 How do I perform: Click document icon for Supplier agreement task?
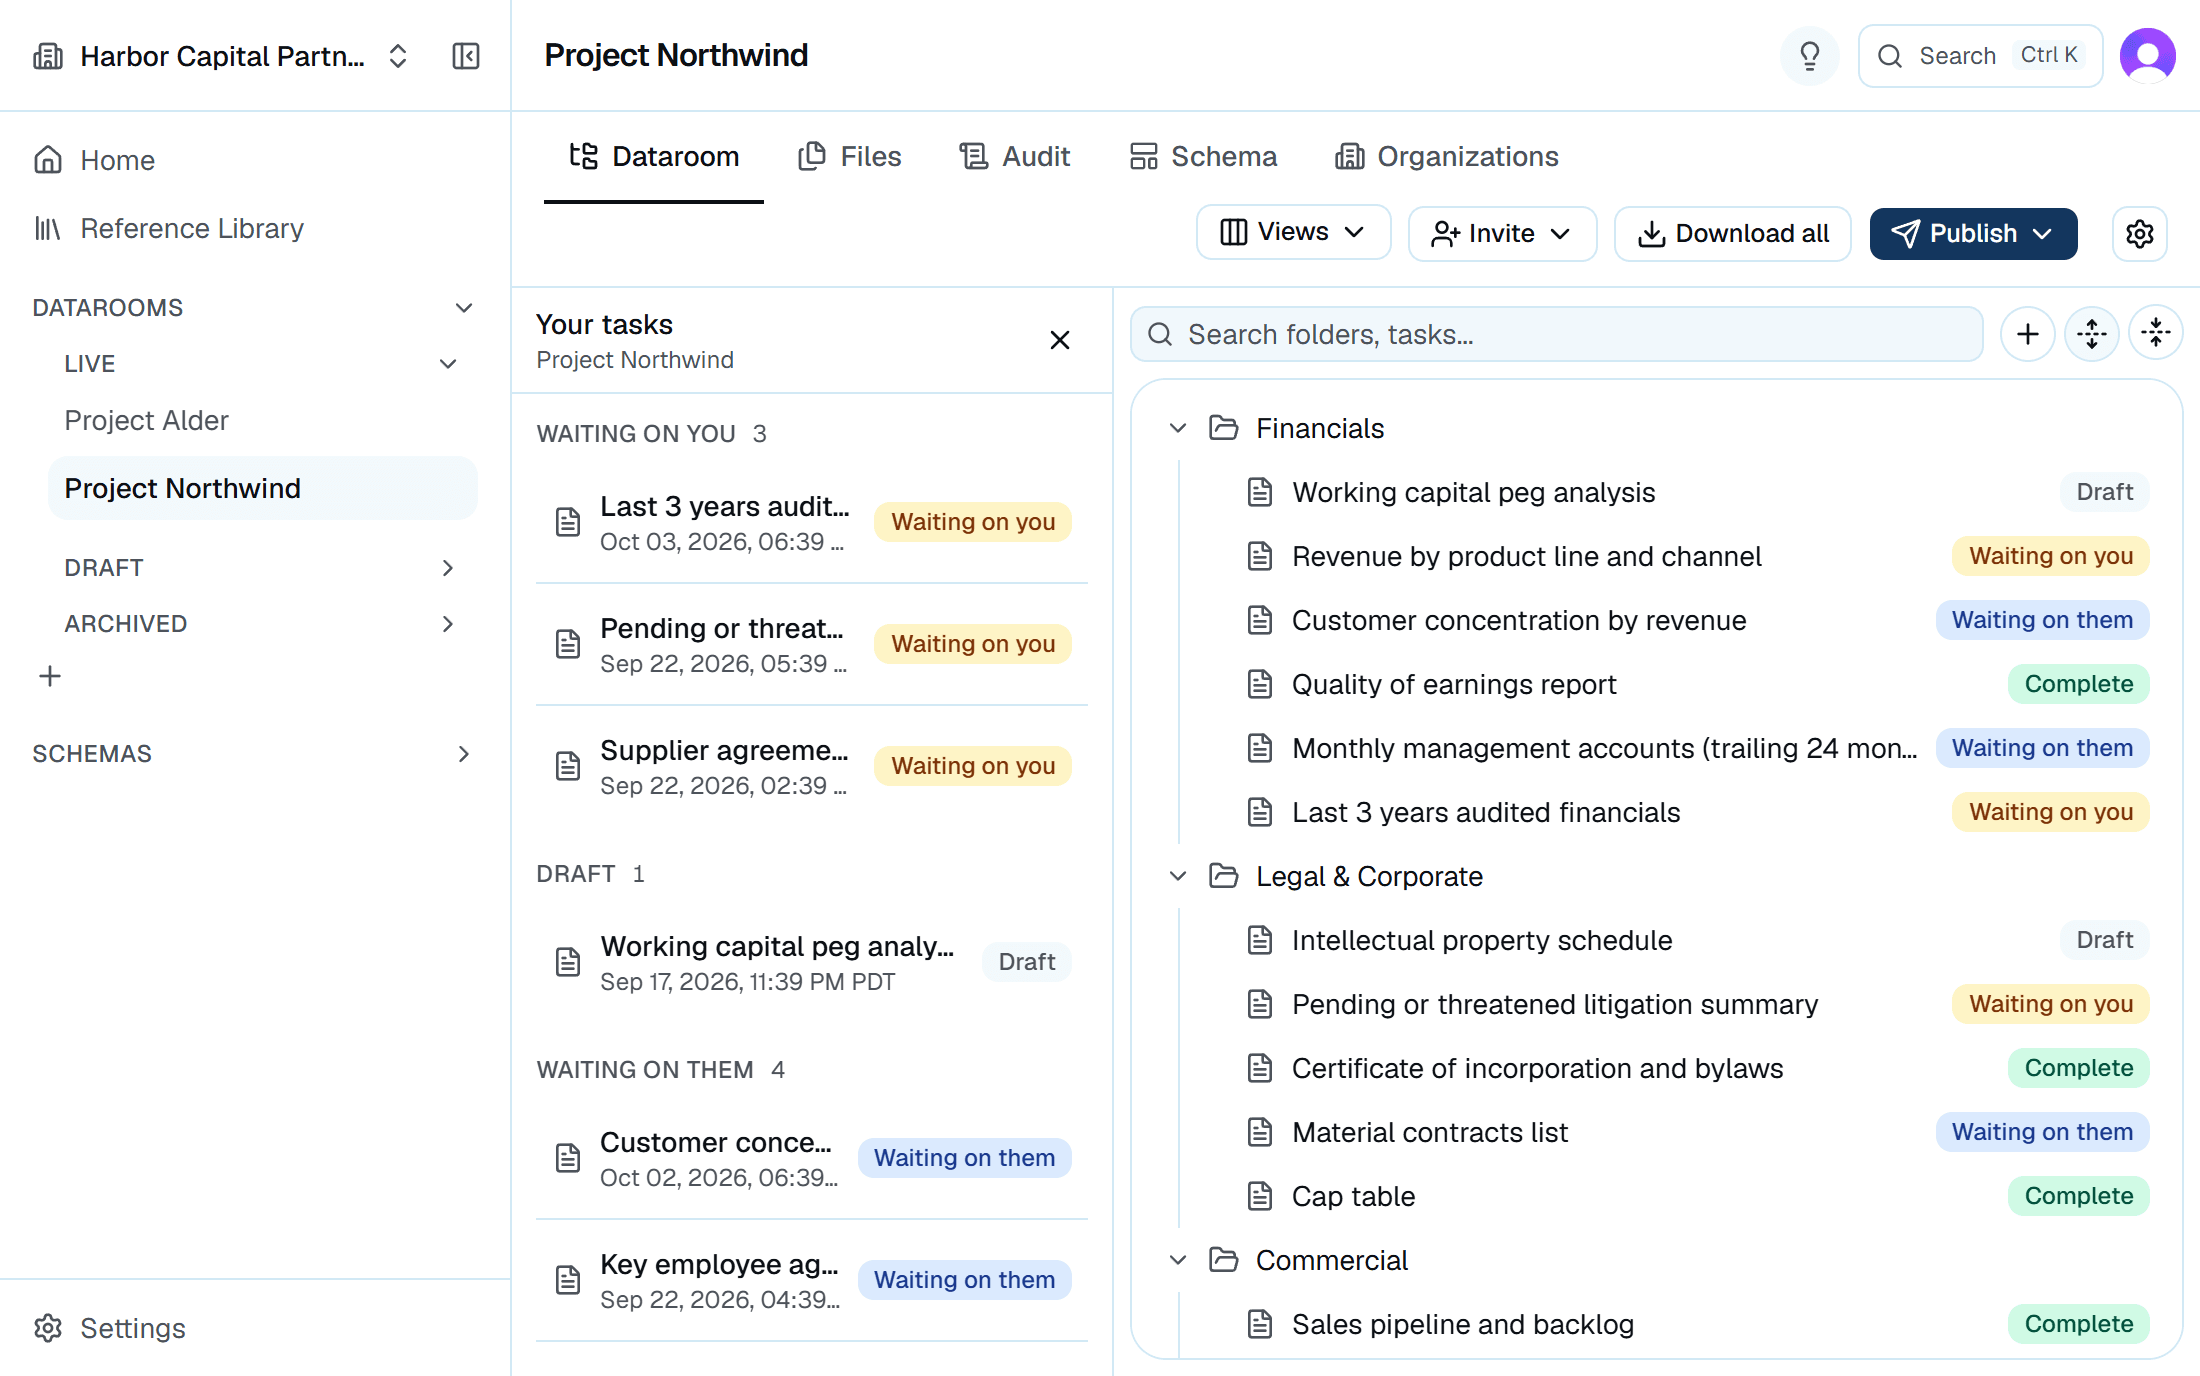[568, 766]
